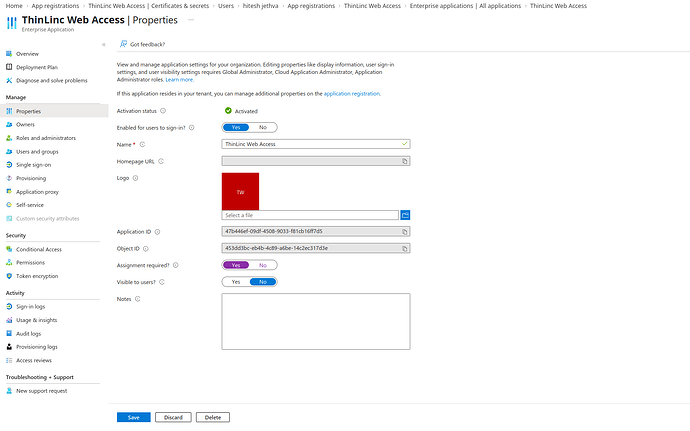Save the property changes
This screenshot has width=690, height=431.
click(134, 417)
